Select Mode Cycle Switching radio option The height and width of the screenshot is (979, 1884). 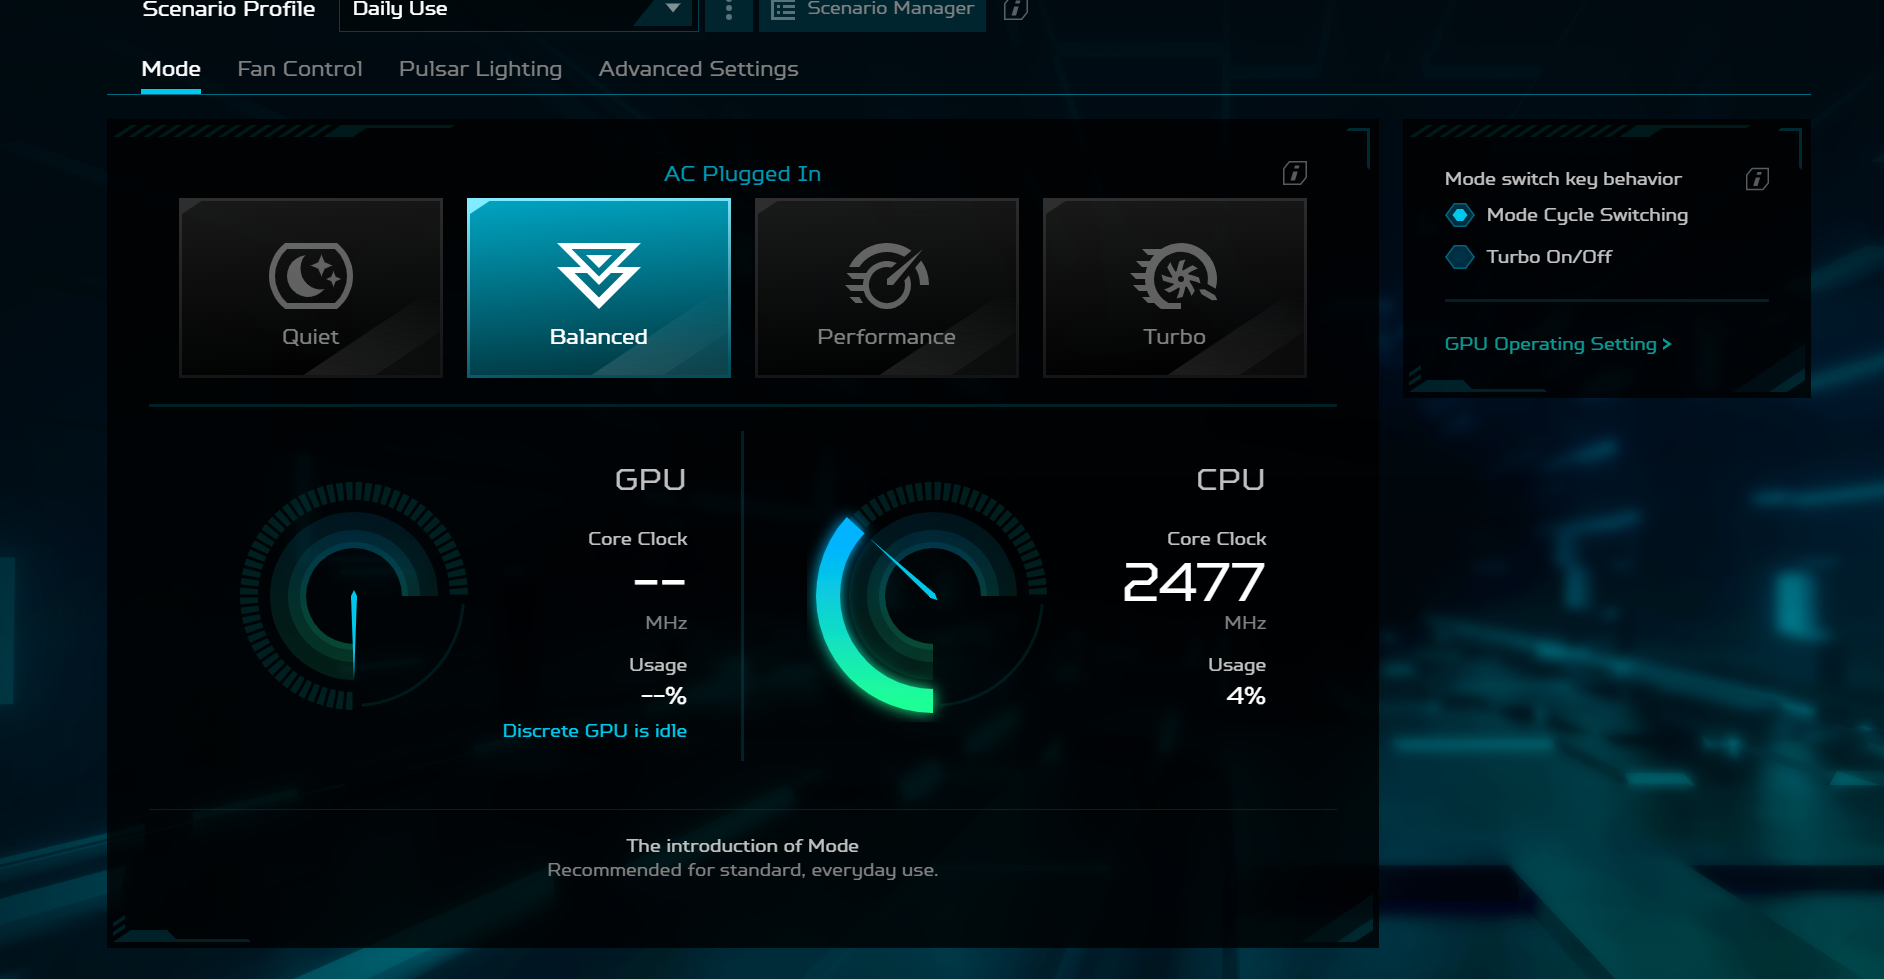click(1460, 215)
